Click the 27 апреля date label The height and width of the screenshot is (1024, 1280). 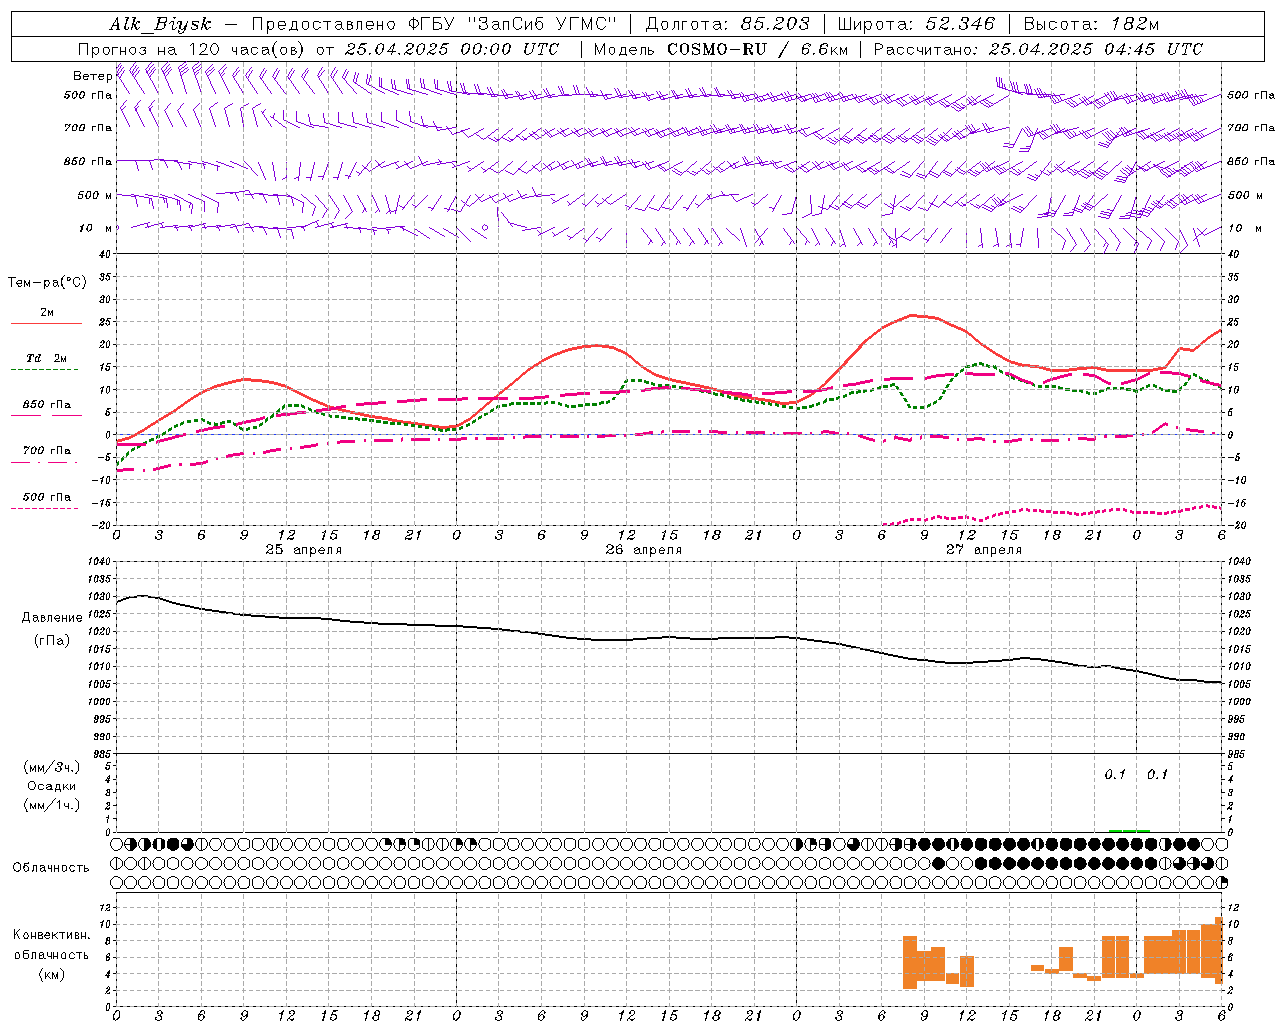pyautogui.click(x=983, y=549)
